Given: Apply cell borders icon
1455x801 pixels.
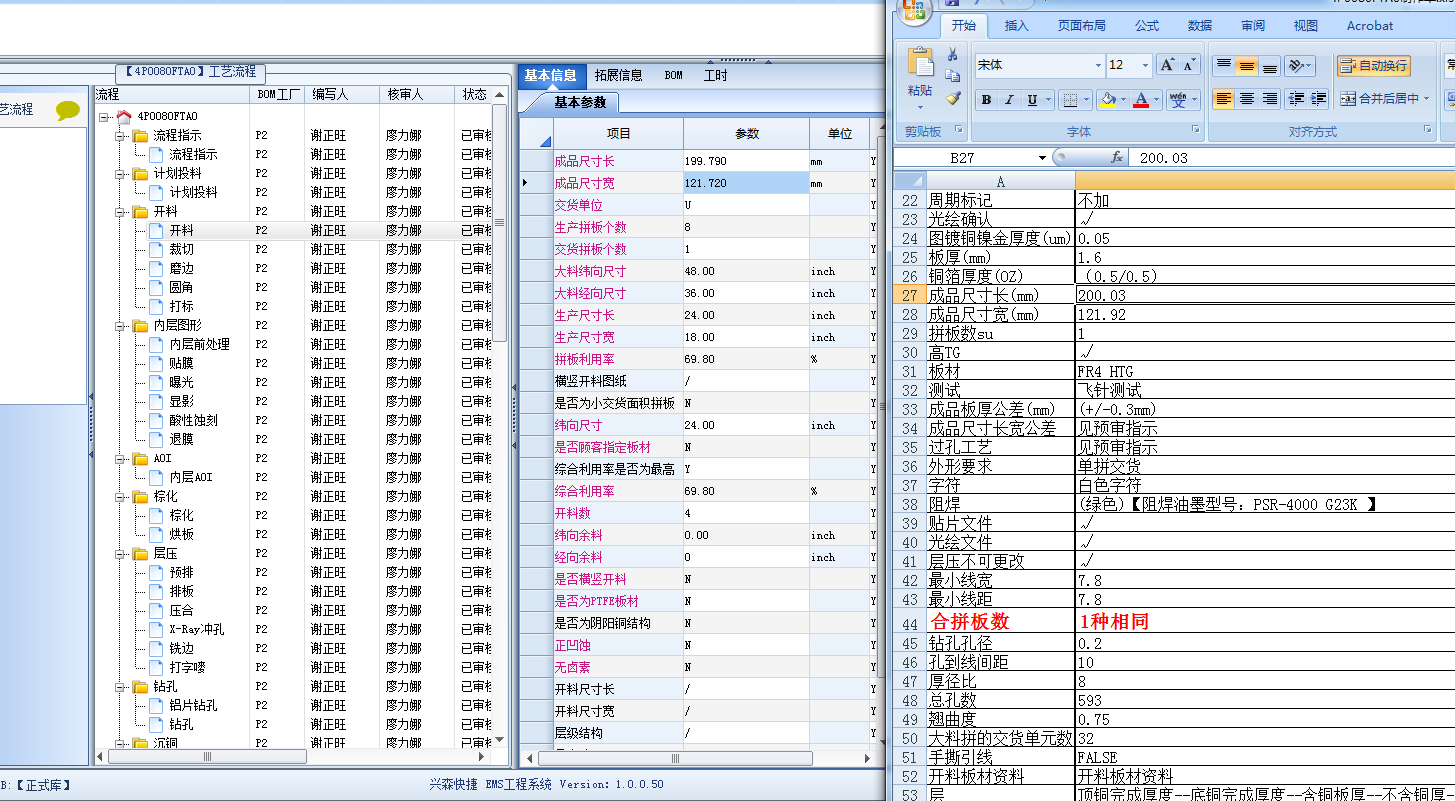Looking at the screenshot, I should tap(1070, 99).
